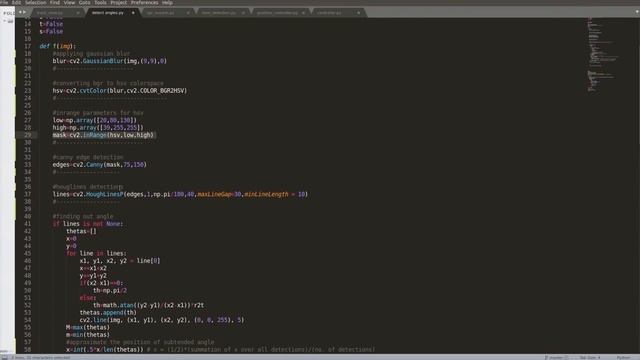Open the Find menu
The height and width of the screenshot is (360, 640).
[x=55, y=2]
